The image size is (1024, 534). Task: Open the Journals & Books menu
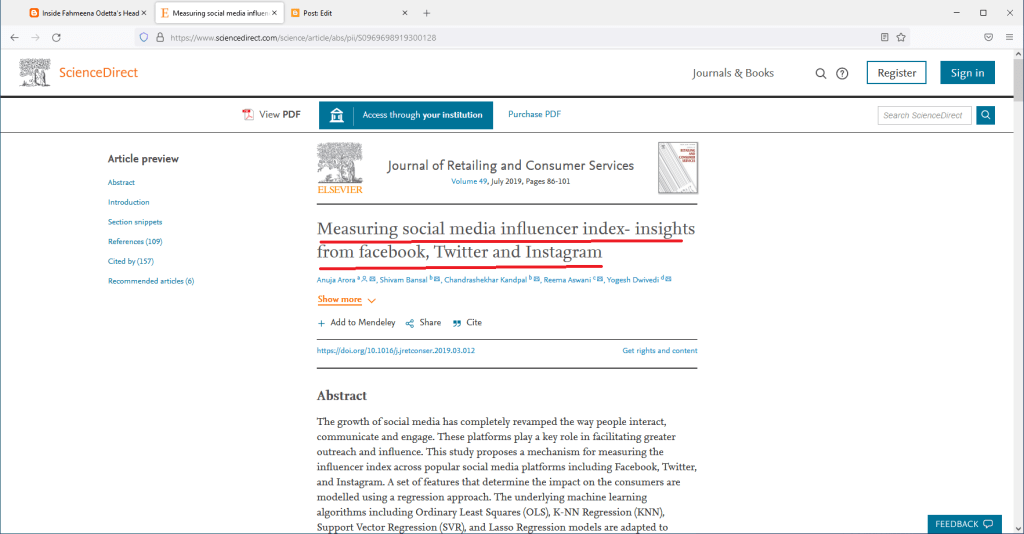[x=733, y=73]
